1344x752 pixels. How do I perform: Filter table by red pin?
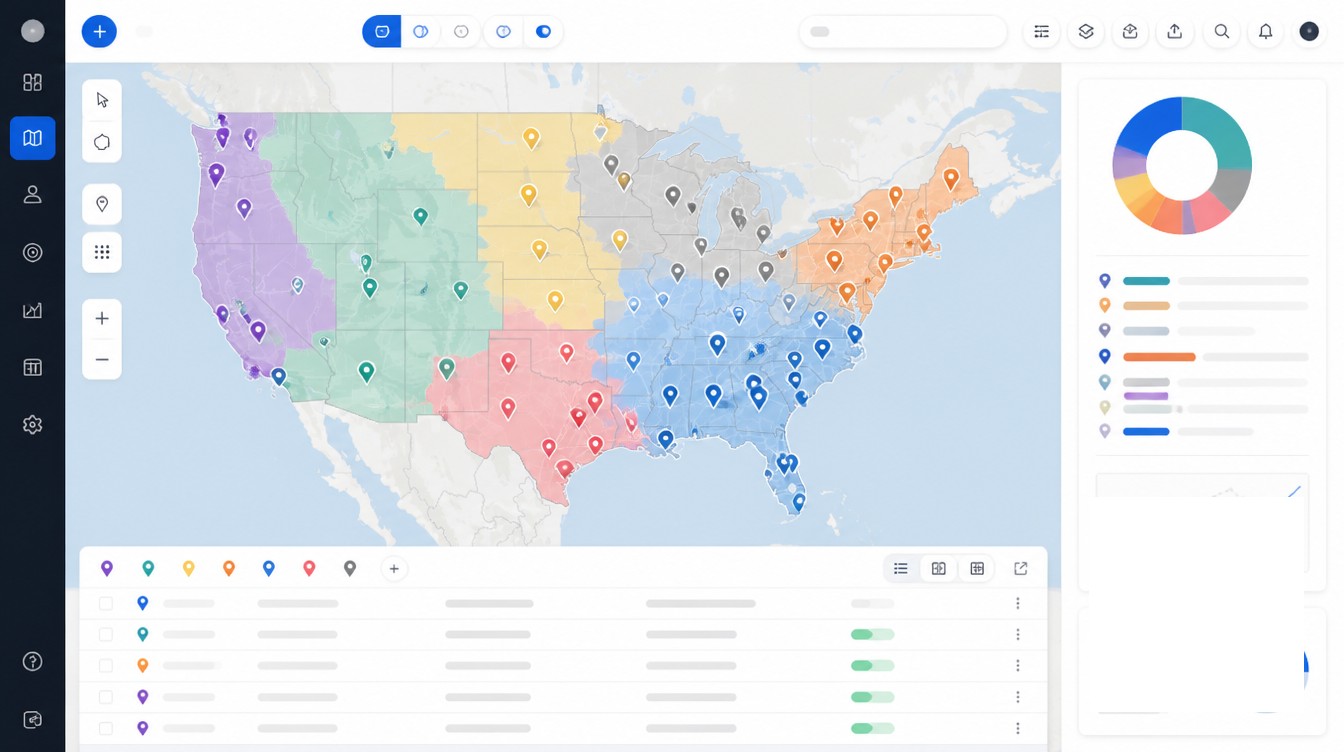pyautogui.click(x=309, y=568)
